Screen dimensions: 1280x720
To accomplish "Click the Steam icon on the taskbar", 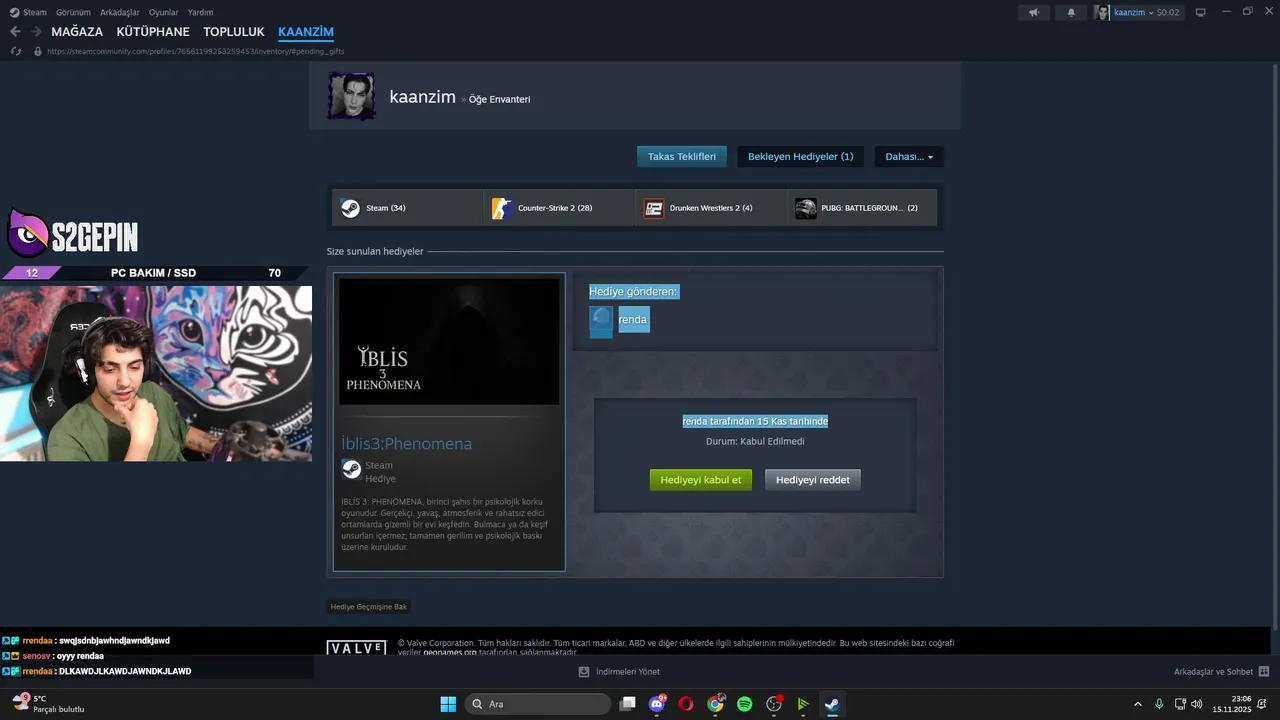I will (x=831, y=704).
